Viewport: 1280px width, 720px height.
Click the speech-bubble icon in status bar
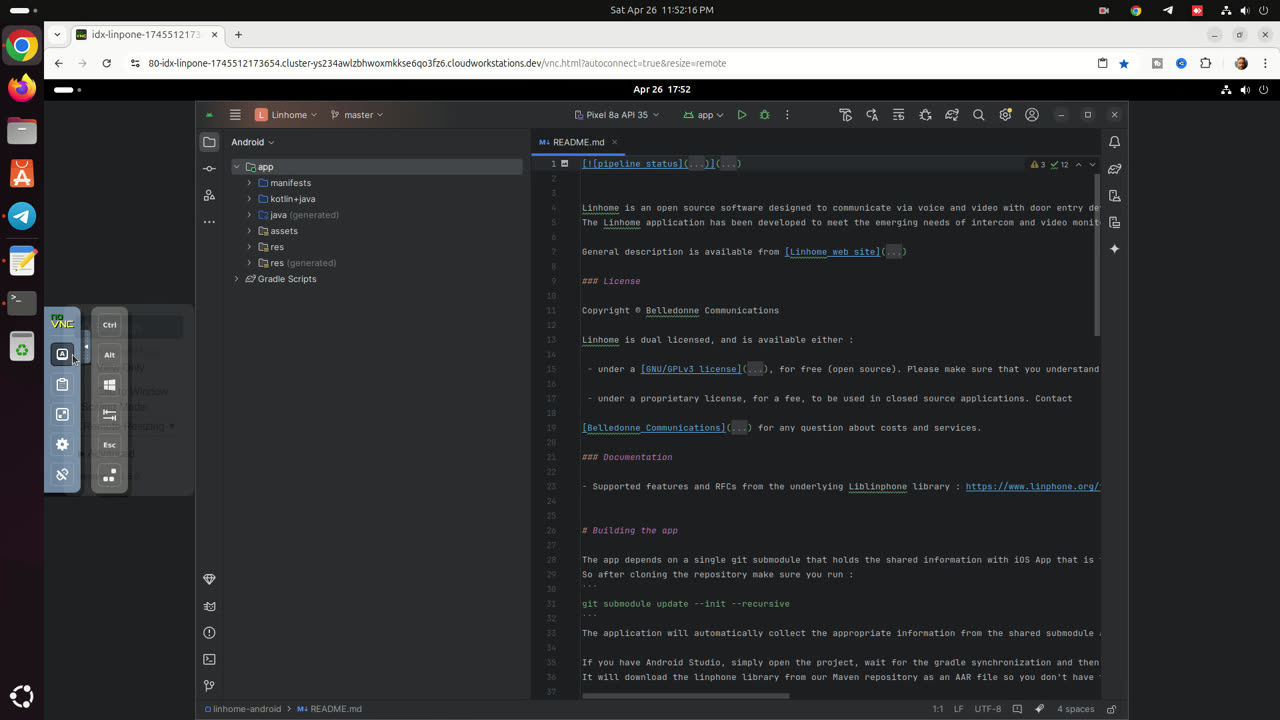pyautogui.click(x=1017, y=709)
